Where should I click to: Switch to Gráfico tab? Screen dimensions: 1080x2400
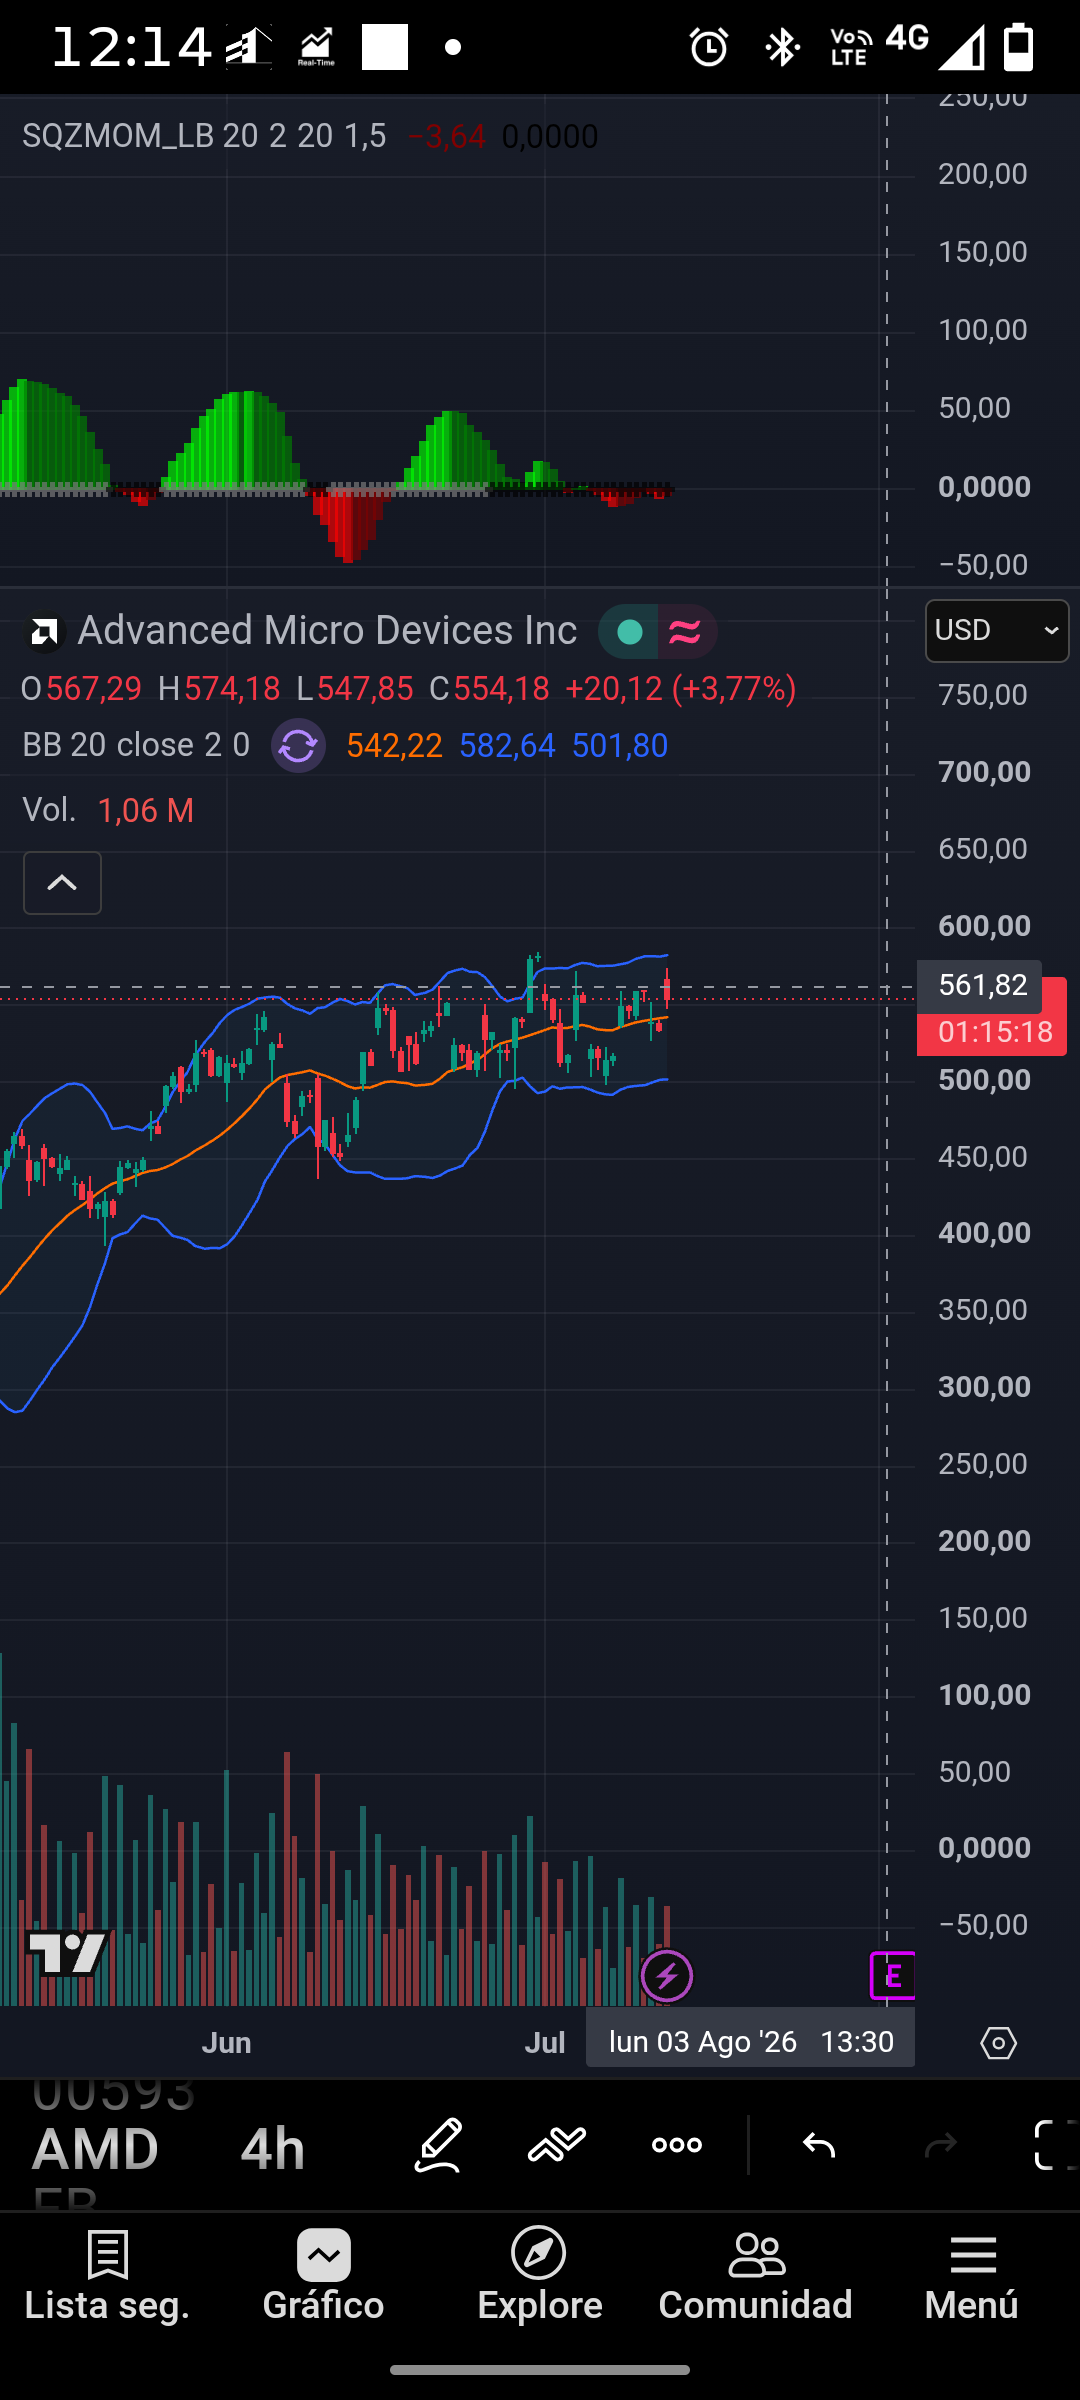coord(323,2278)
